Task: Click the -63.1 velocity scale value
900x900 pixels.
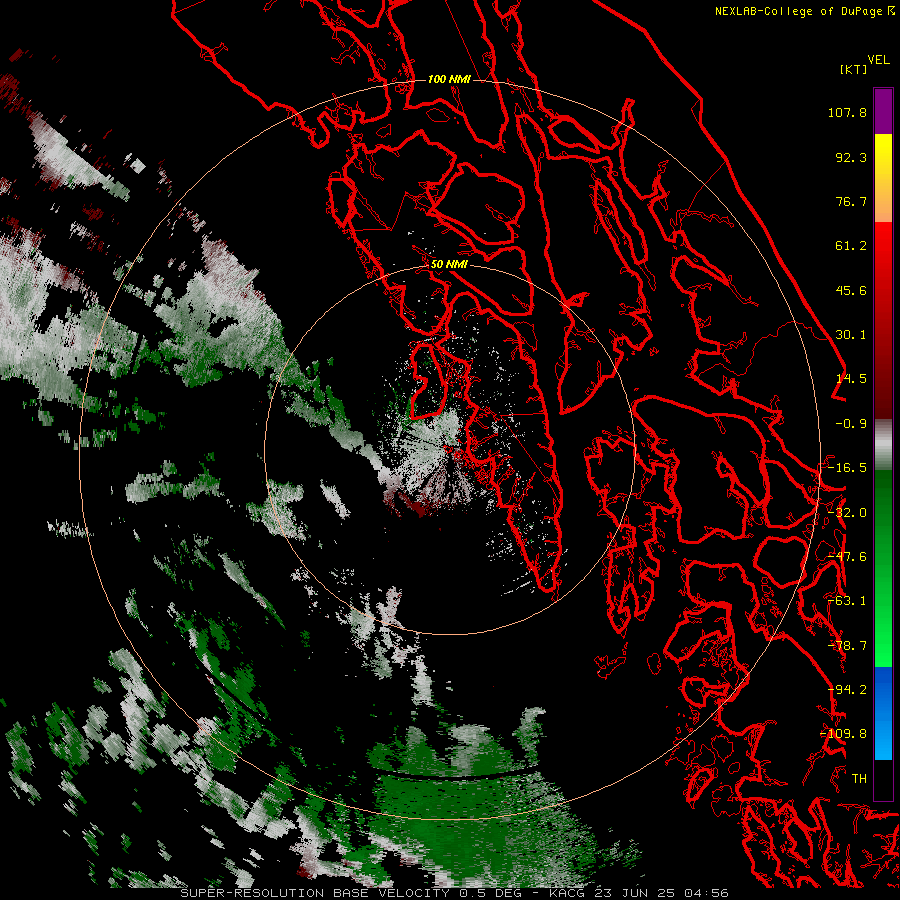Action: [847, 601]
